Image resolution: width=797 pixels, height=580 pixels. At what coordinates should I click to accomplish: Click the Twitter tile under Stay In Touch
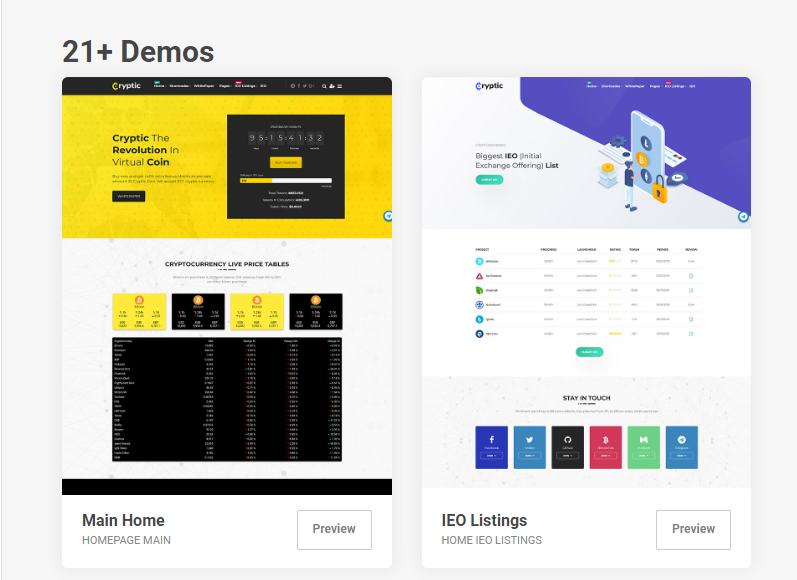530,447
